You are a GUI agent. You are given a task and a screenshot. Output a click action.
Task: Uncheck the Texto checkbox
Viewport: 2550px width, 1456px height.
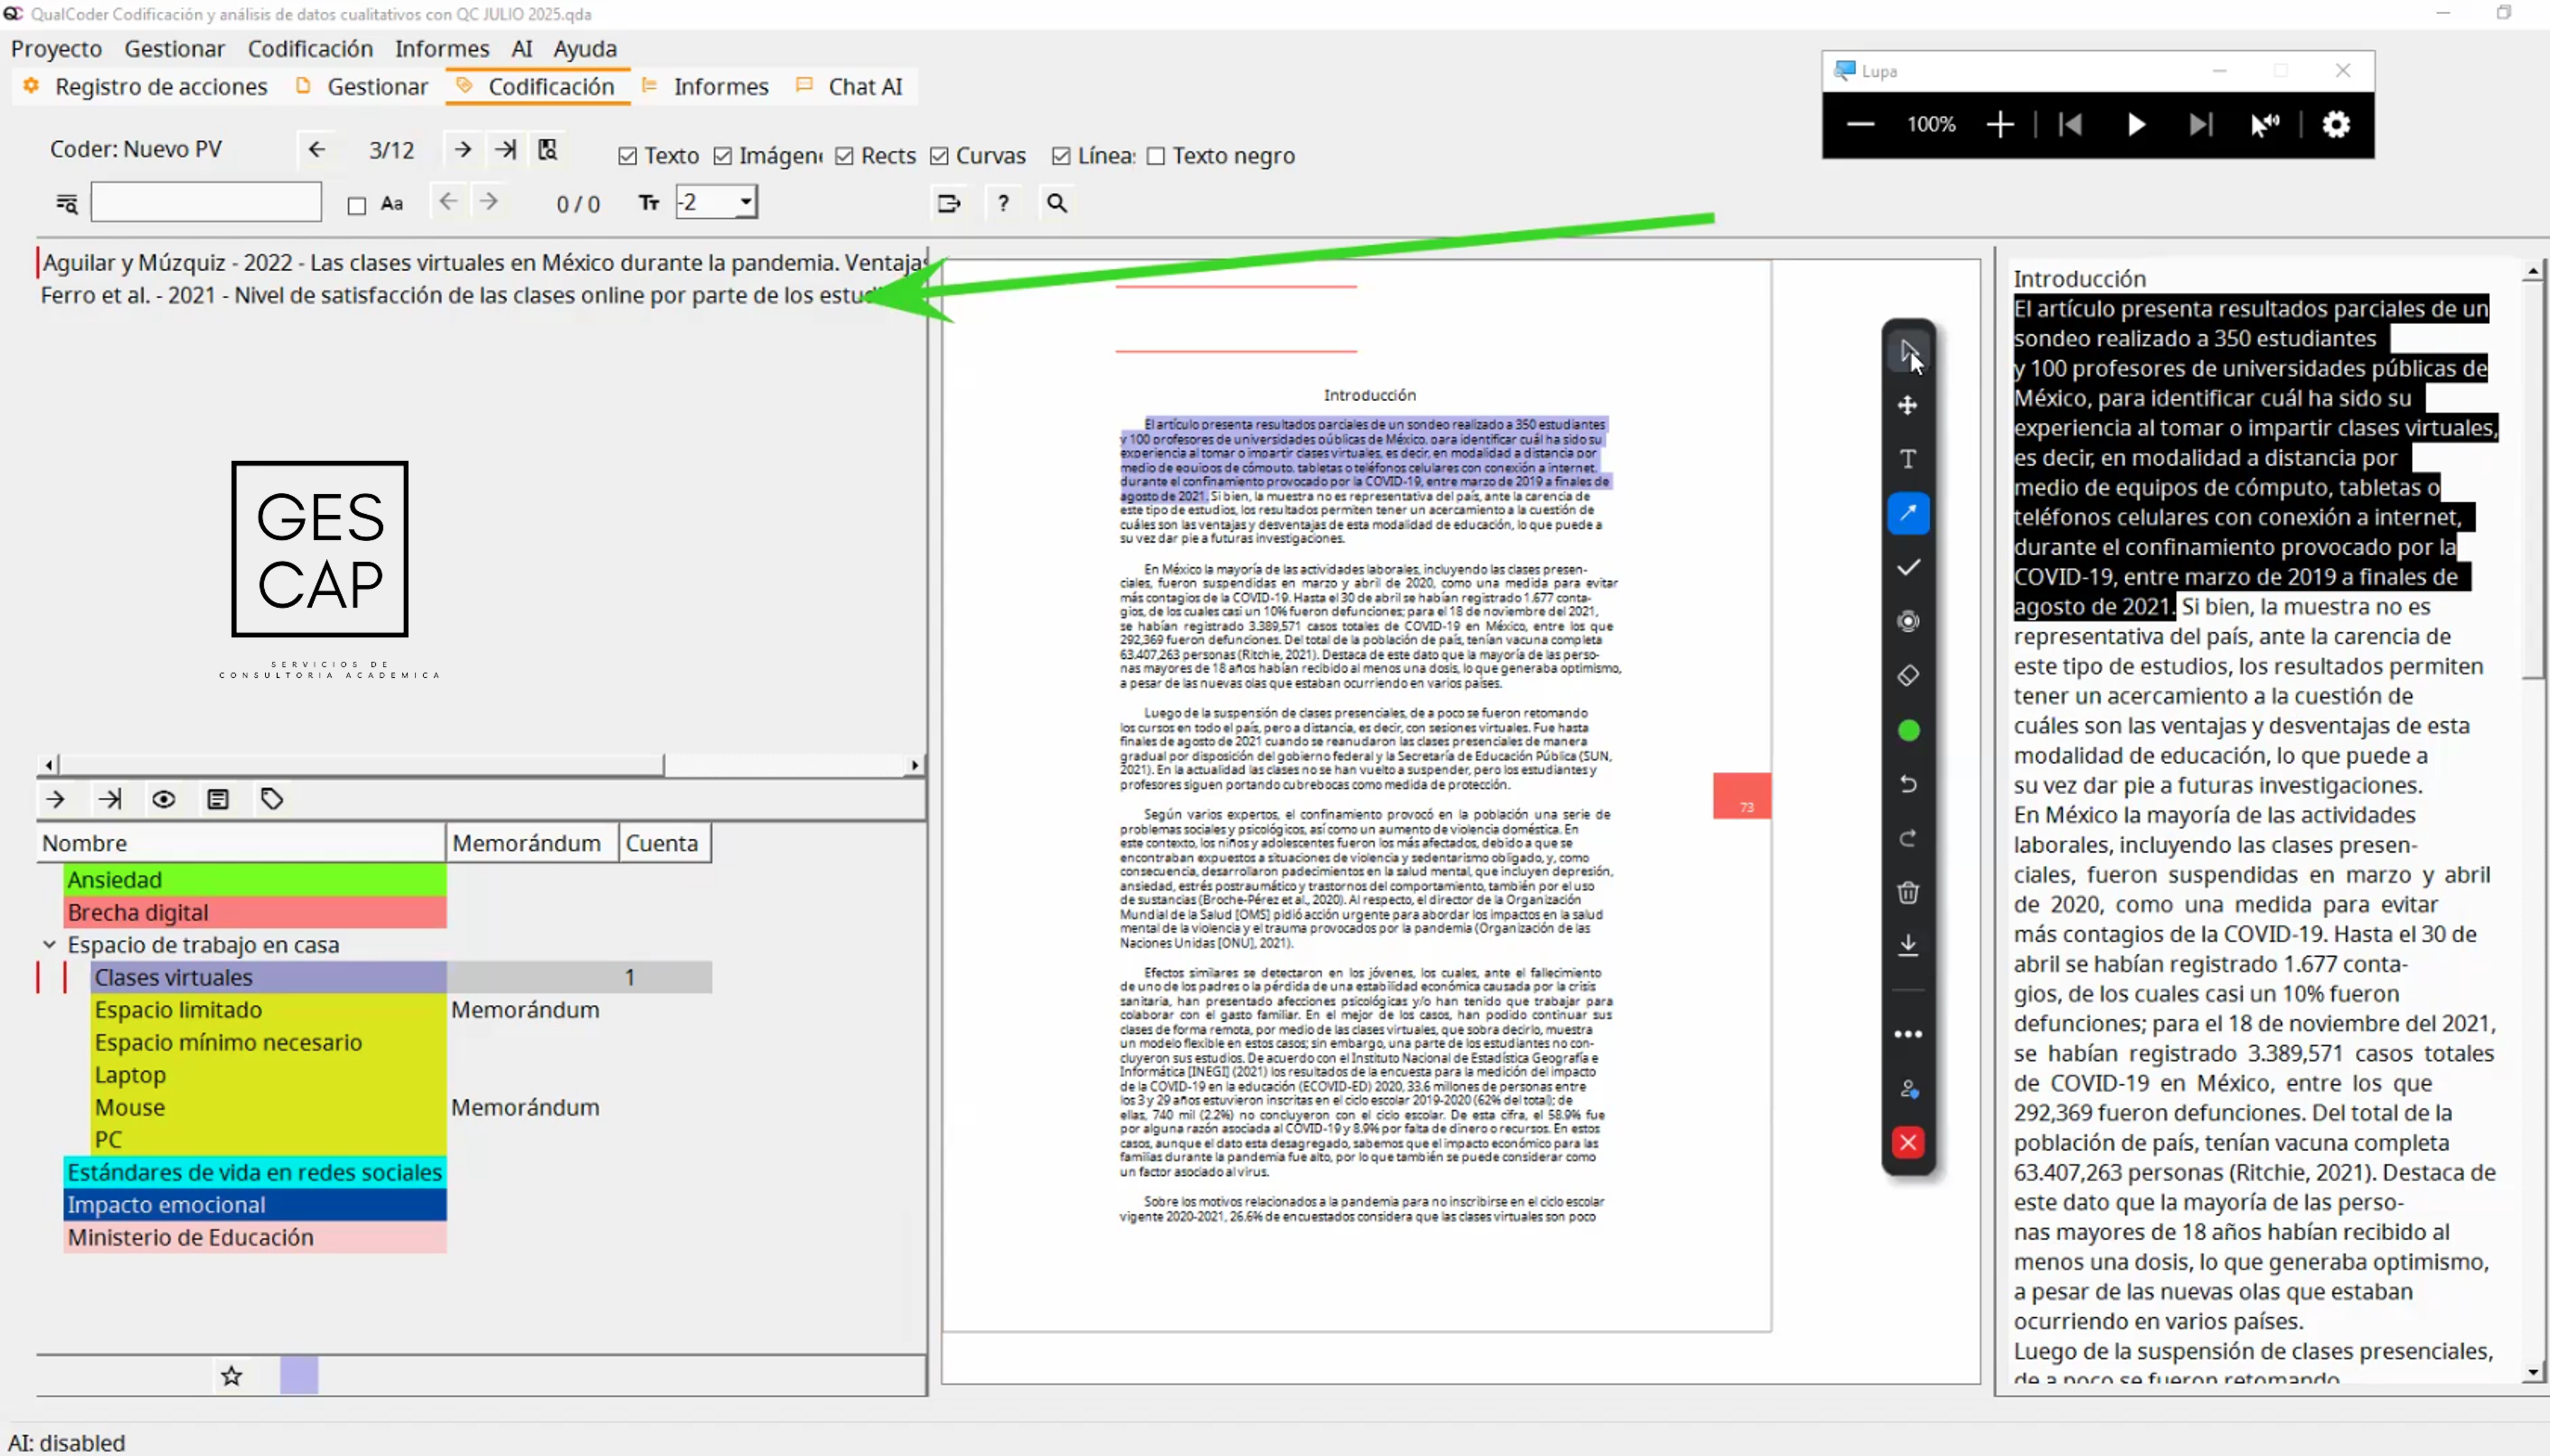coord(627,156)
